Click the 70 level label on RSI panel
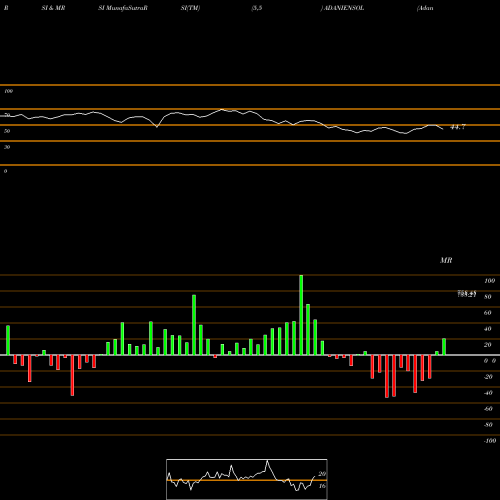The width and height of the screenshot is (500, 500). click(x=7, y=115)
